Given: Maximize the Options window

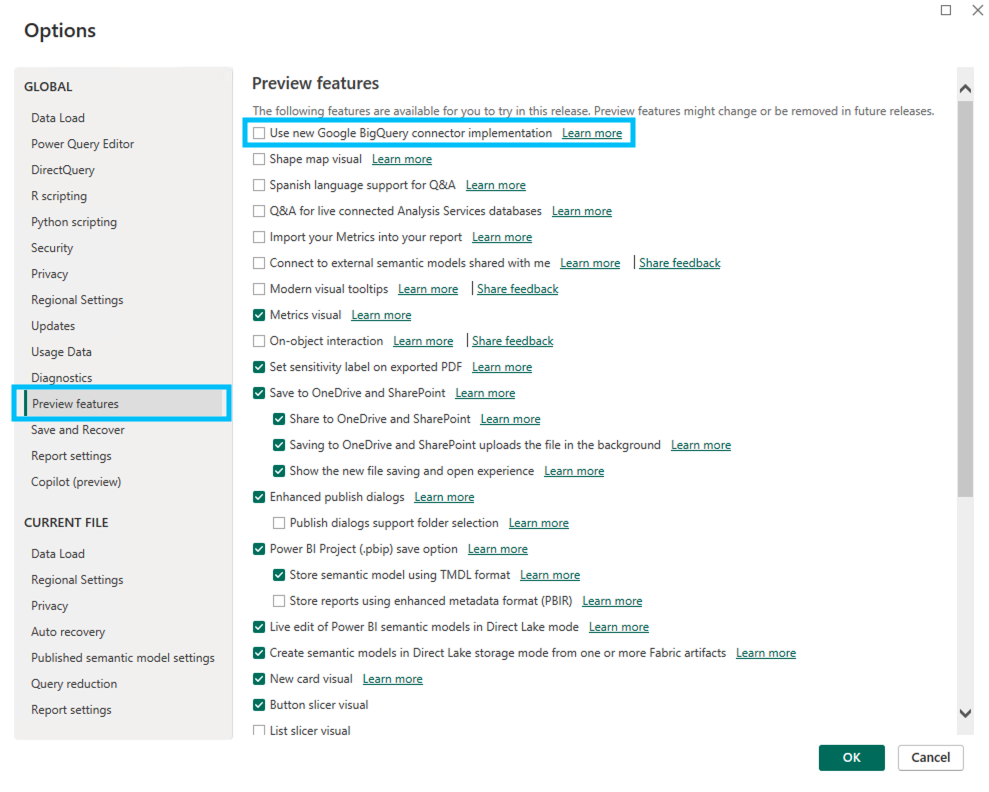Looking at the screenshot, I should [x=945, y=10].
